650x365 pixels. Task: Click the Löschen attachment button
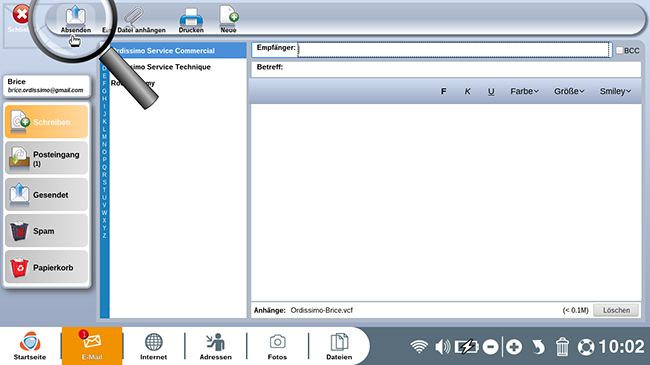pyautogui.click(x=616, y=310)
